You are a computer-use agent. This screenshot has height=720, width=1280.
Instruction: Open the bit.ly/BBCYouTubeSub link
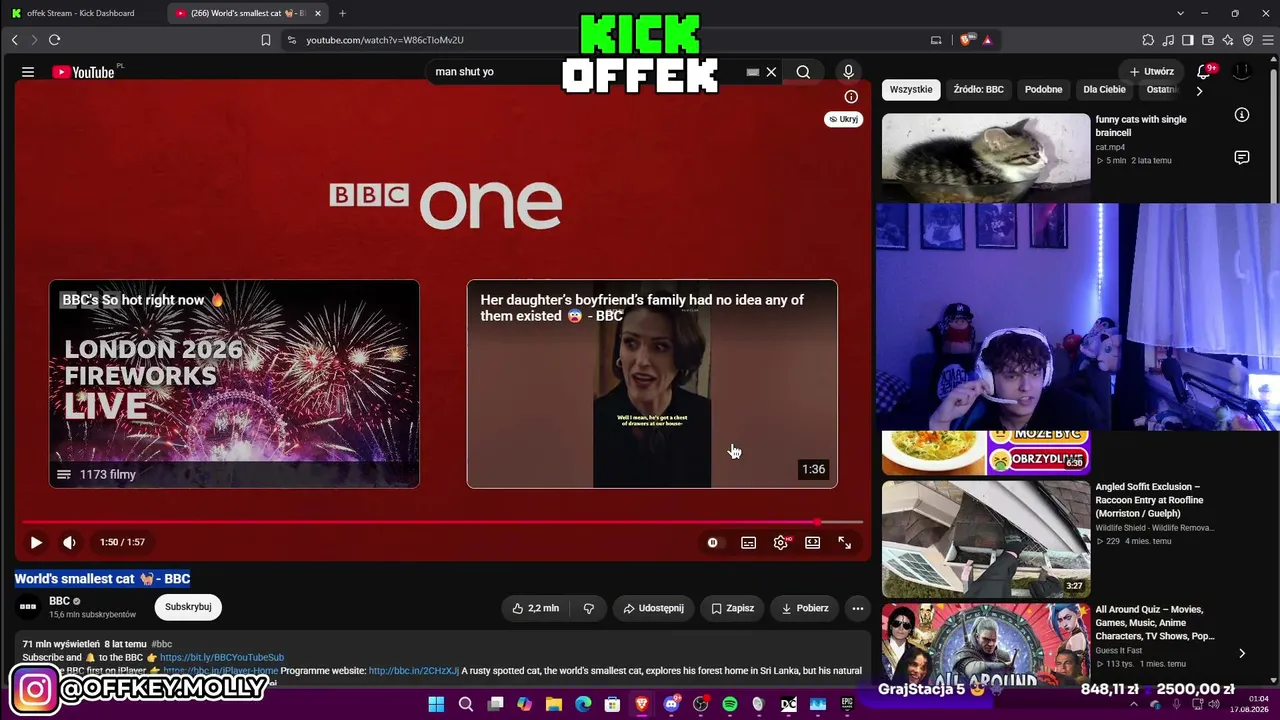tap(222, 658)
